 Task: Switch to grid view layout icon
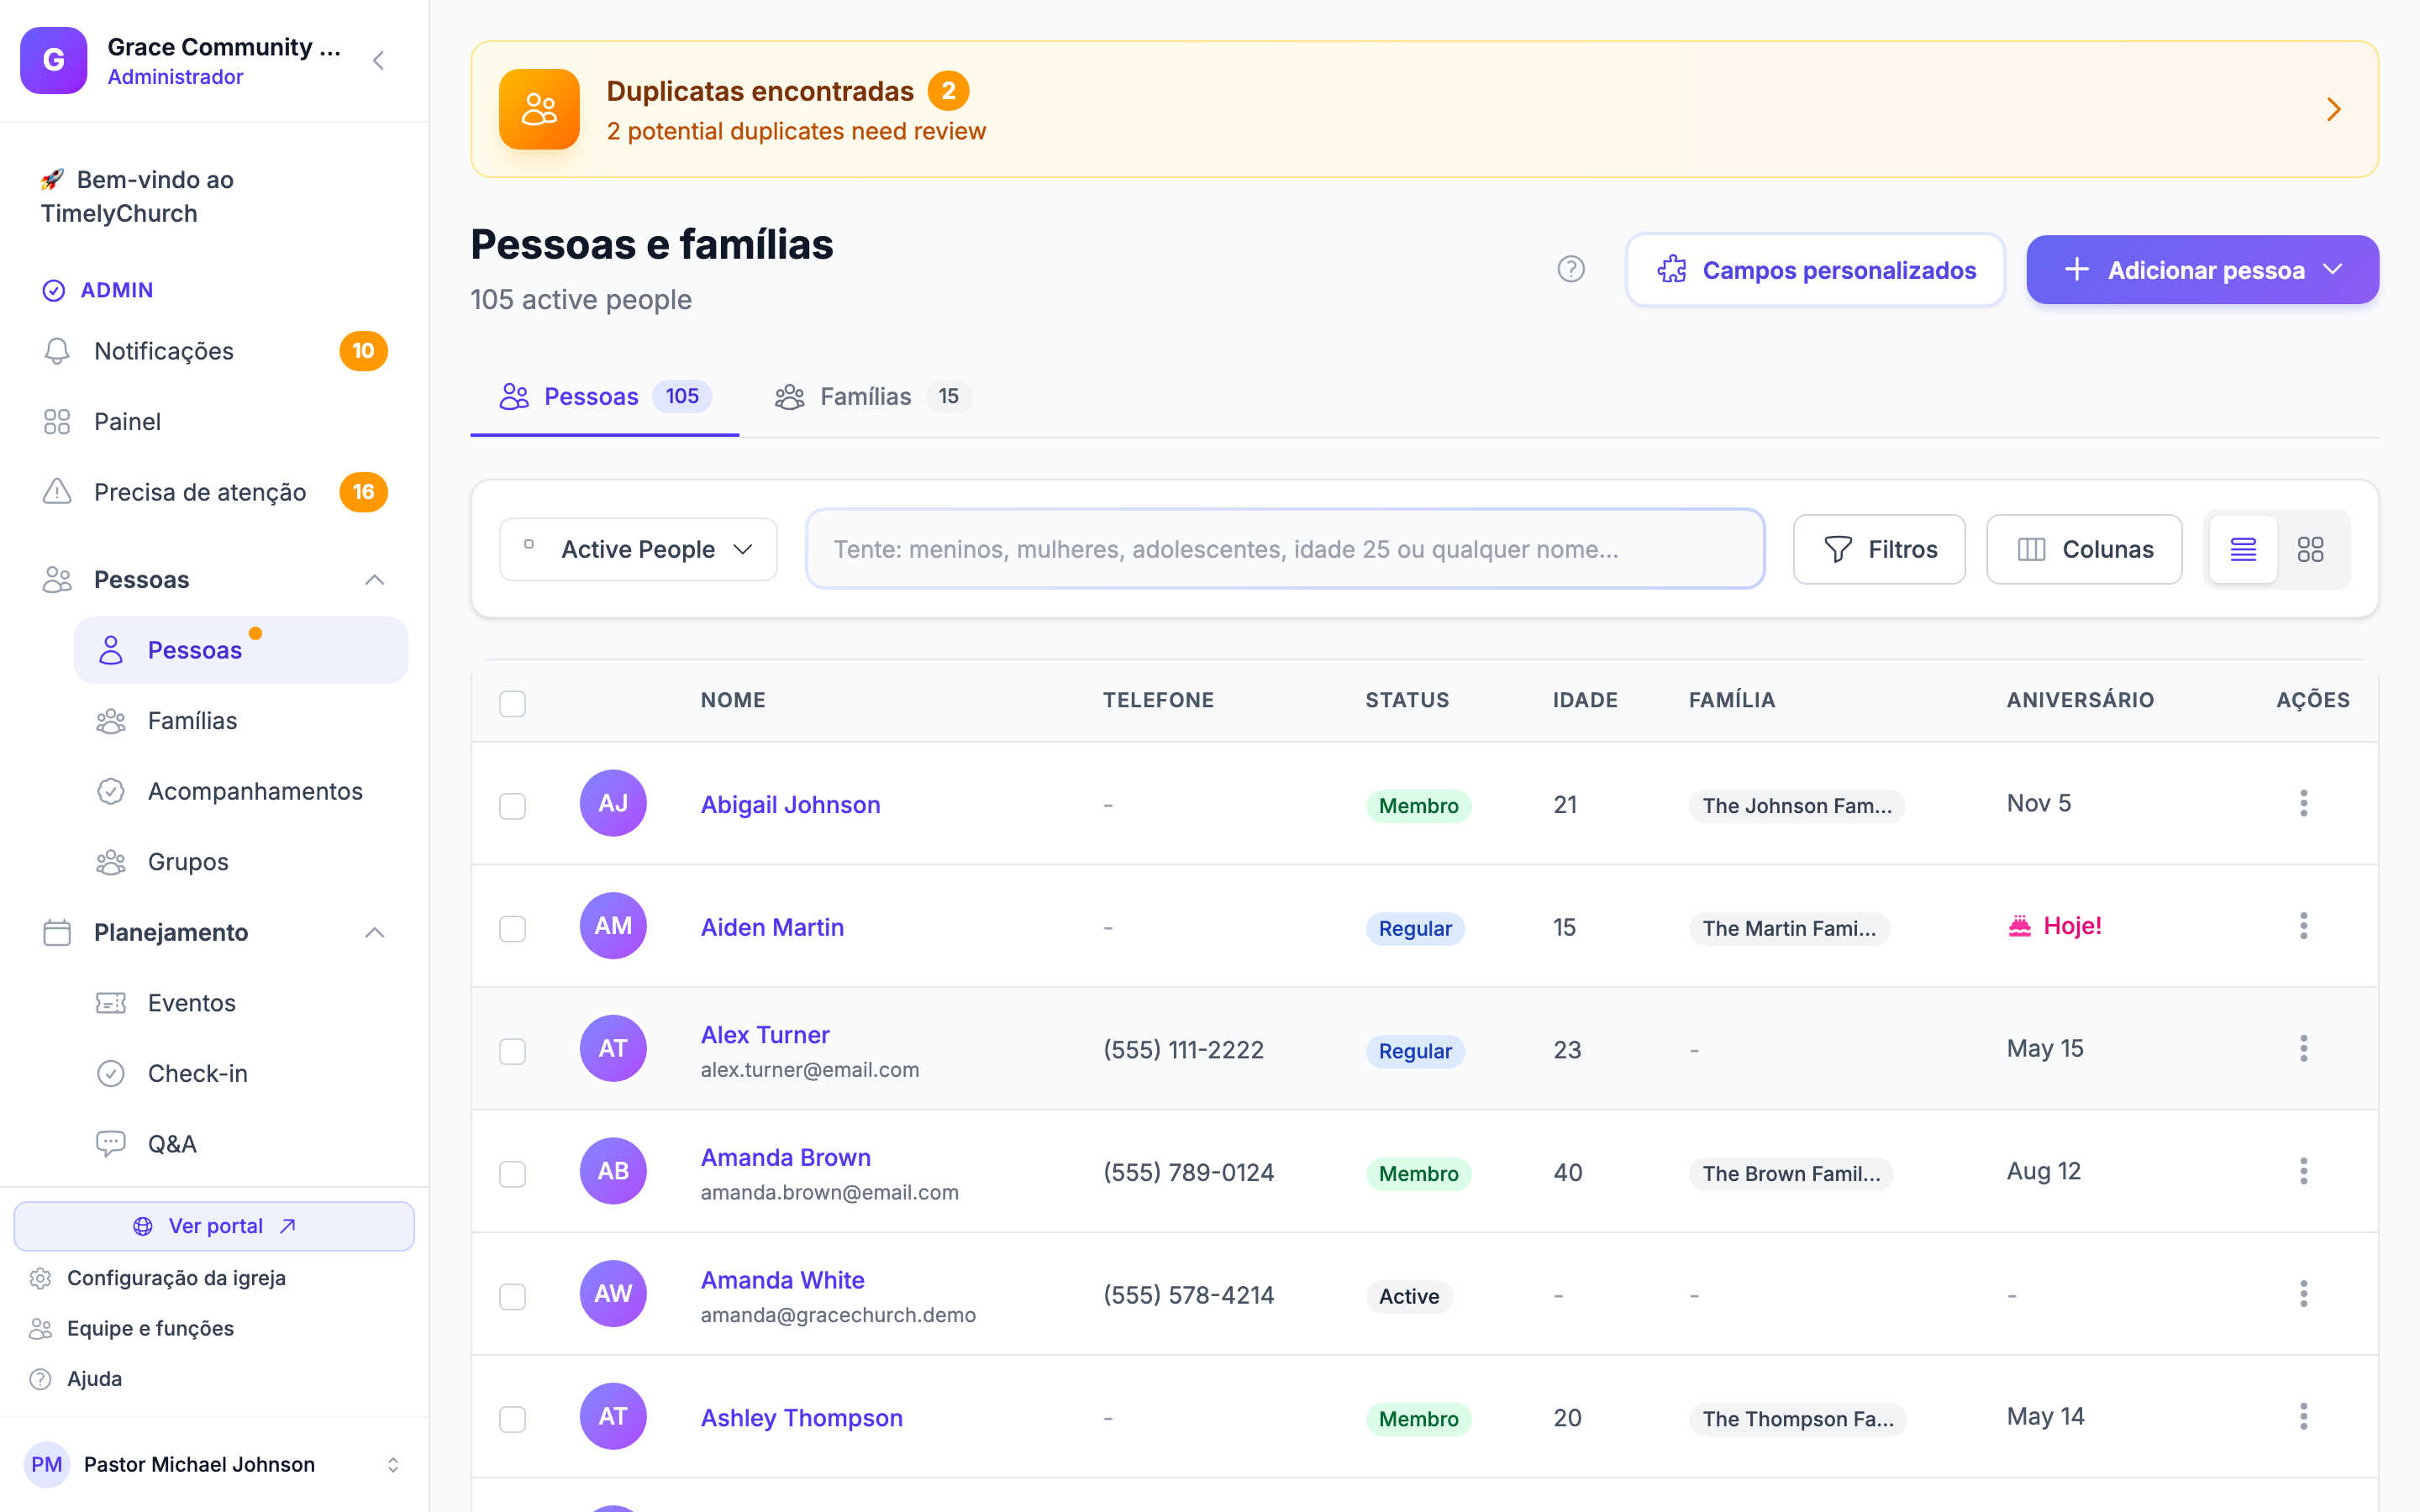click(2310, 549)
